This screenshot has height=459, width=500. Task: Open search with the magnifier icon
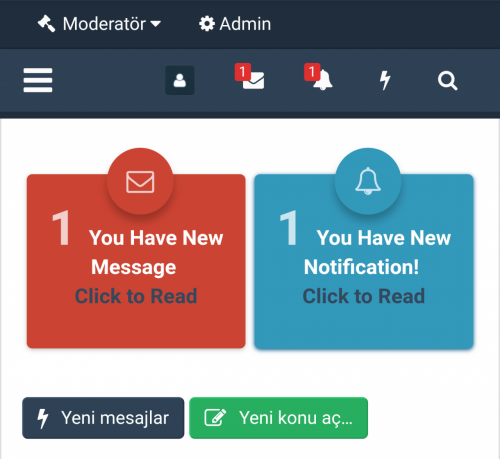click(x=447, y=80)
